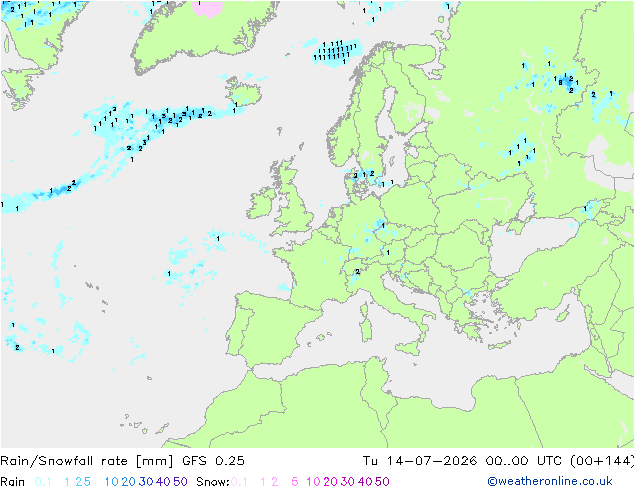
Task: Select the magenta snow legend value 40
Action: click(x=365, y=482)
